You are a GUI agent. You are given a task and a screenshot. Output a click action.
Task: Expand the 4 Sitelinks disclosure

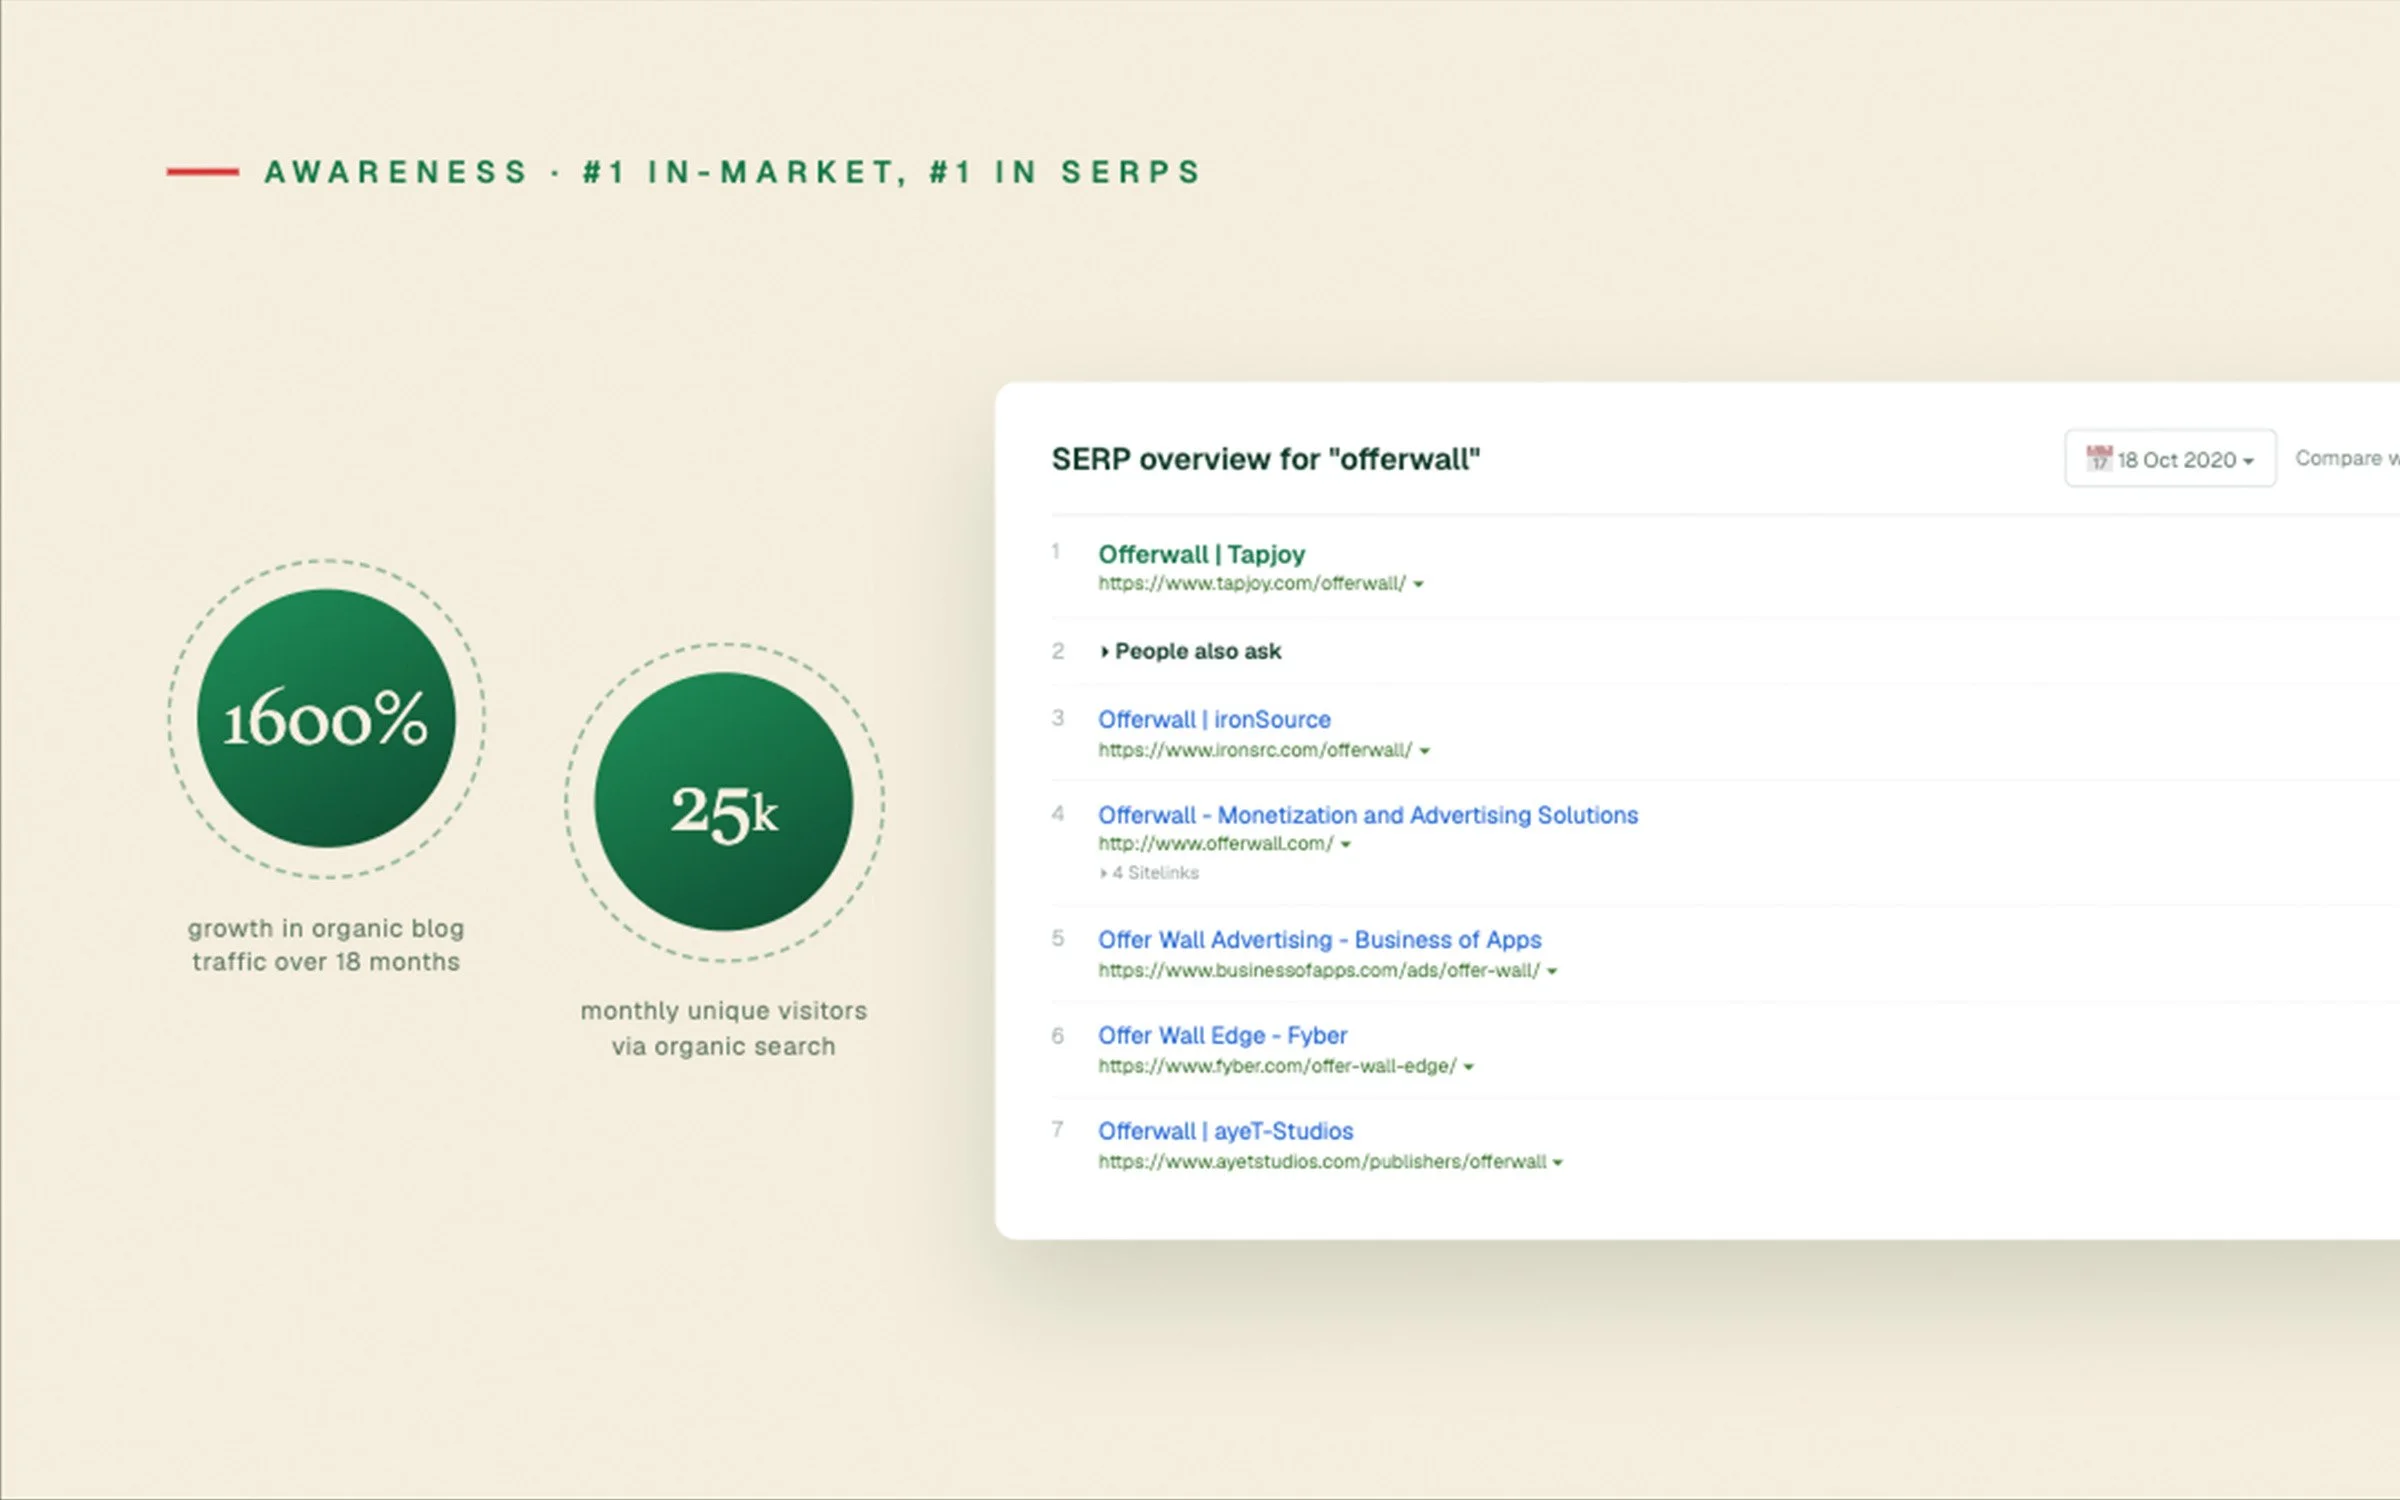1148,873
